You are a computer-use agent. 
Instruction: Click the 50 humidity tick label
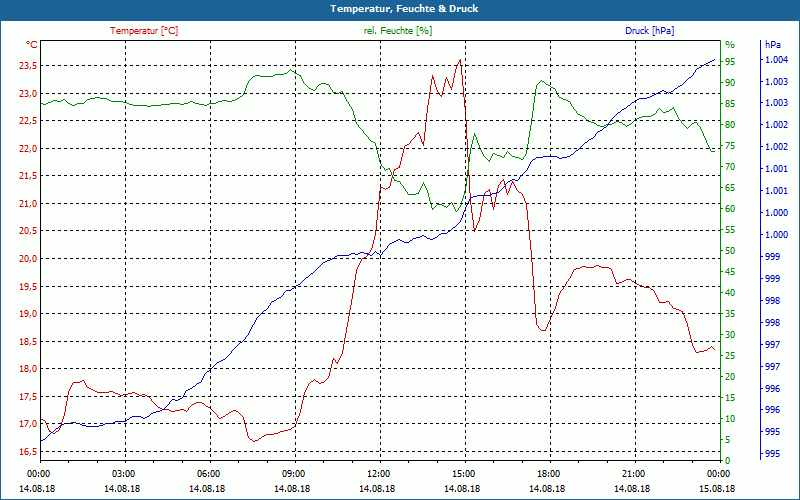click(x=730, y=251)
